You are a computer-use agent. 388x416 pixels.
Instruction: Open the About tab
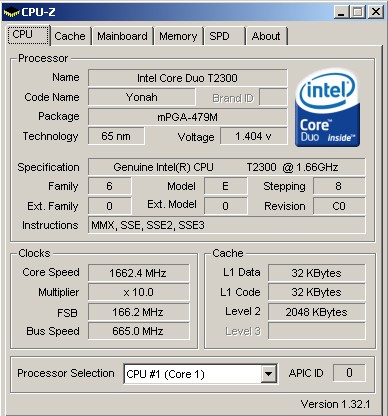[266, 36]
